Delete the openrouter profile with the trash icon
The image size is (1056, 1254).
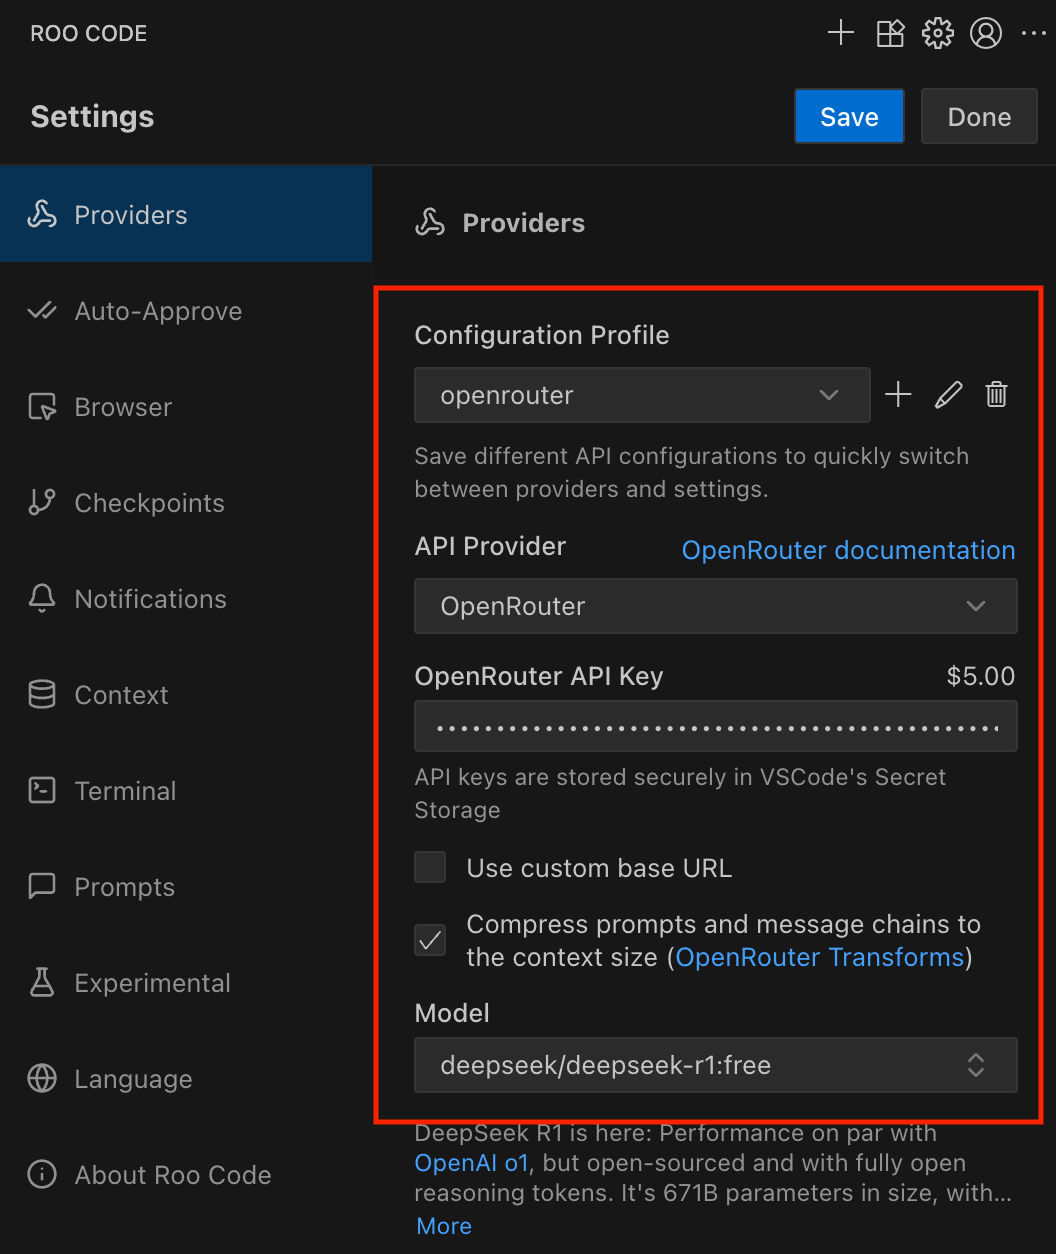(996, 394)
